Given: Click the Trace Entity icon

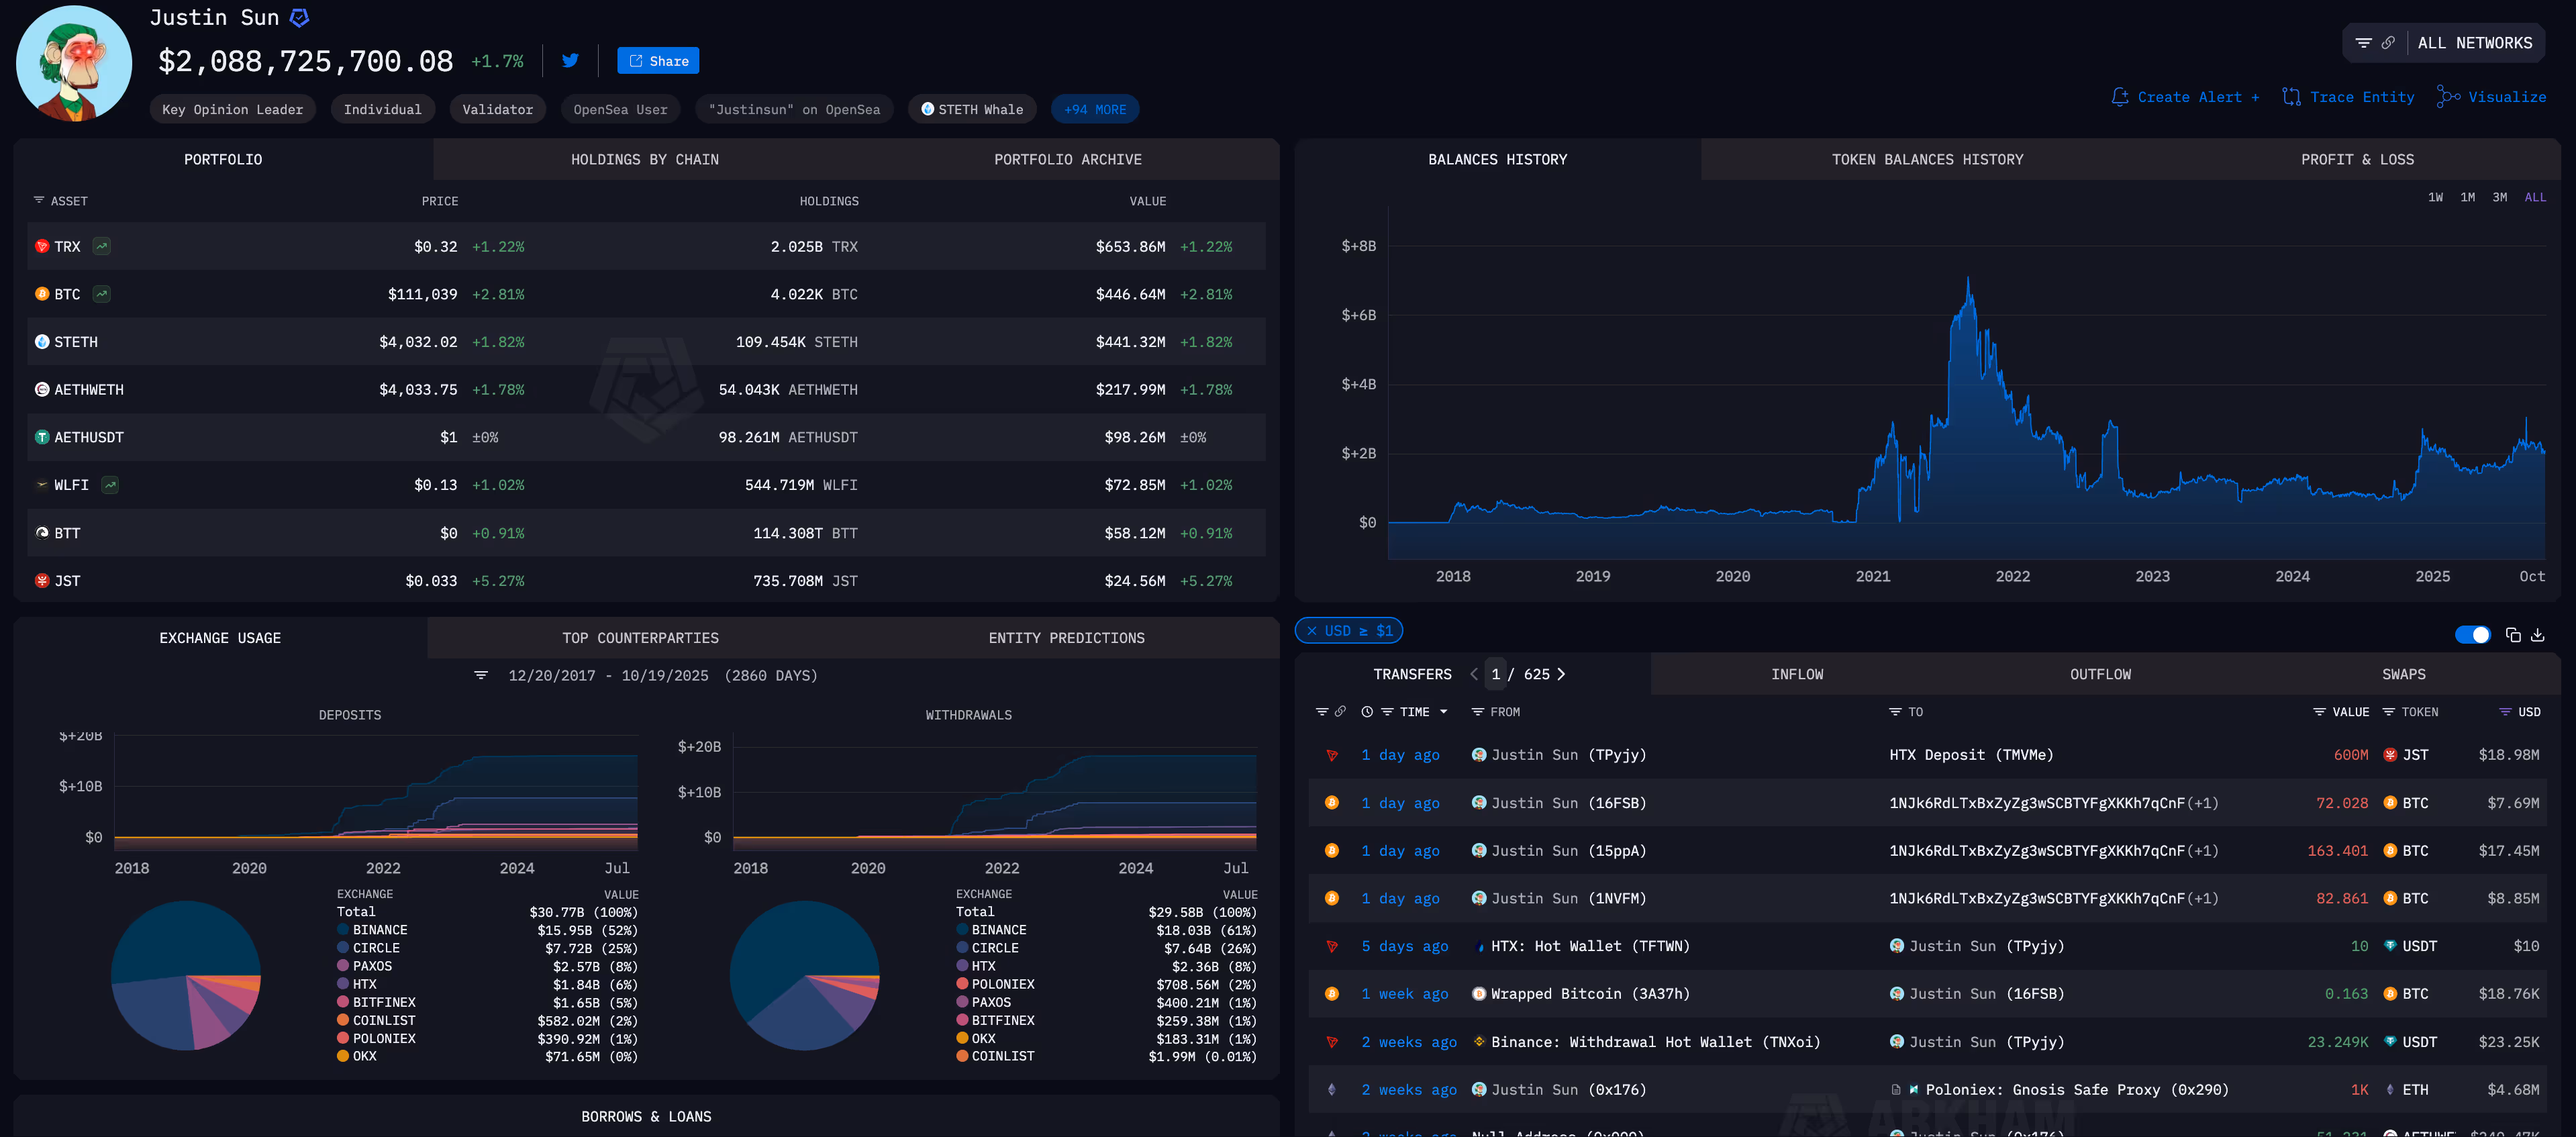Looking at the screenshot, I should [2291, 97].
